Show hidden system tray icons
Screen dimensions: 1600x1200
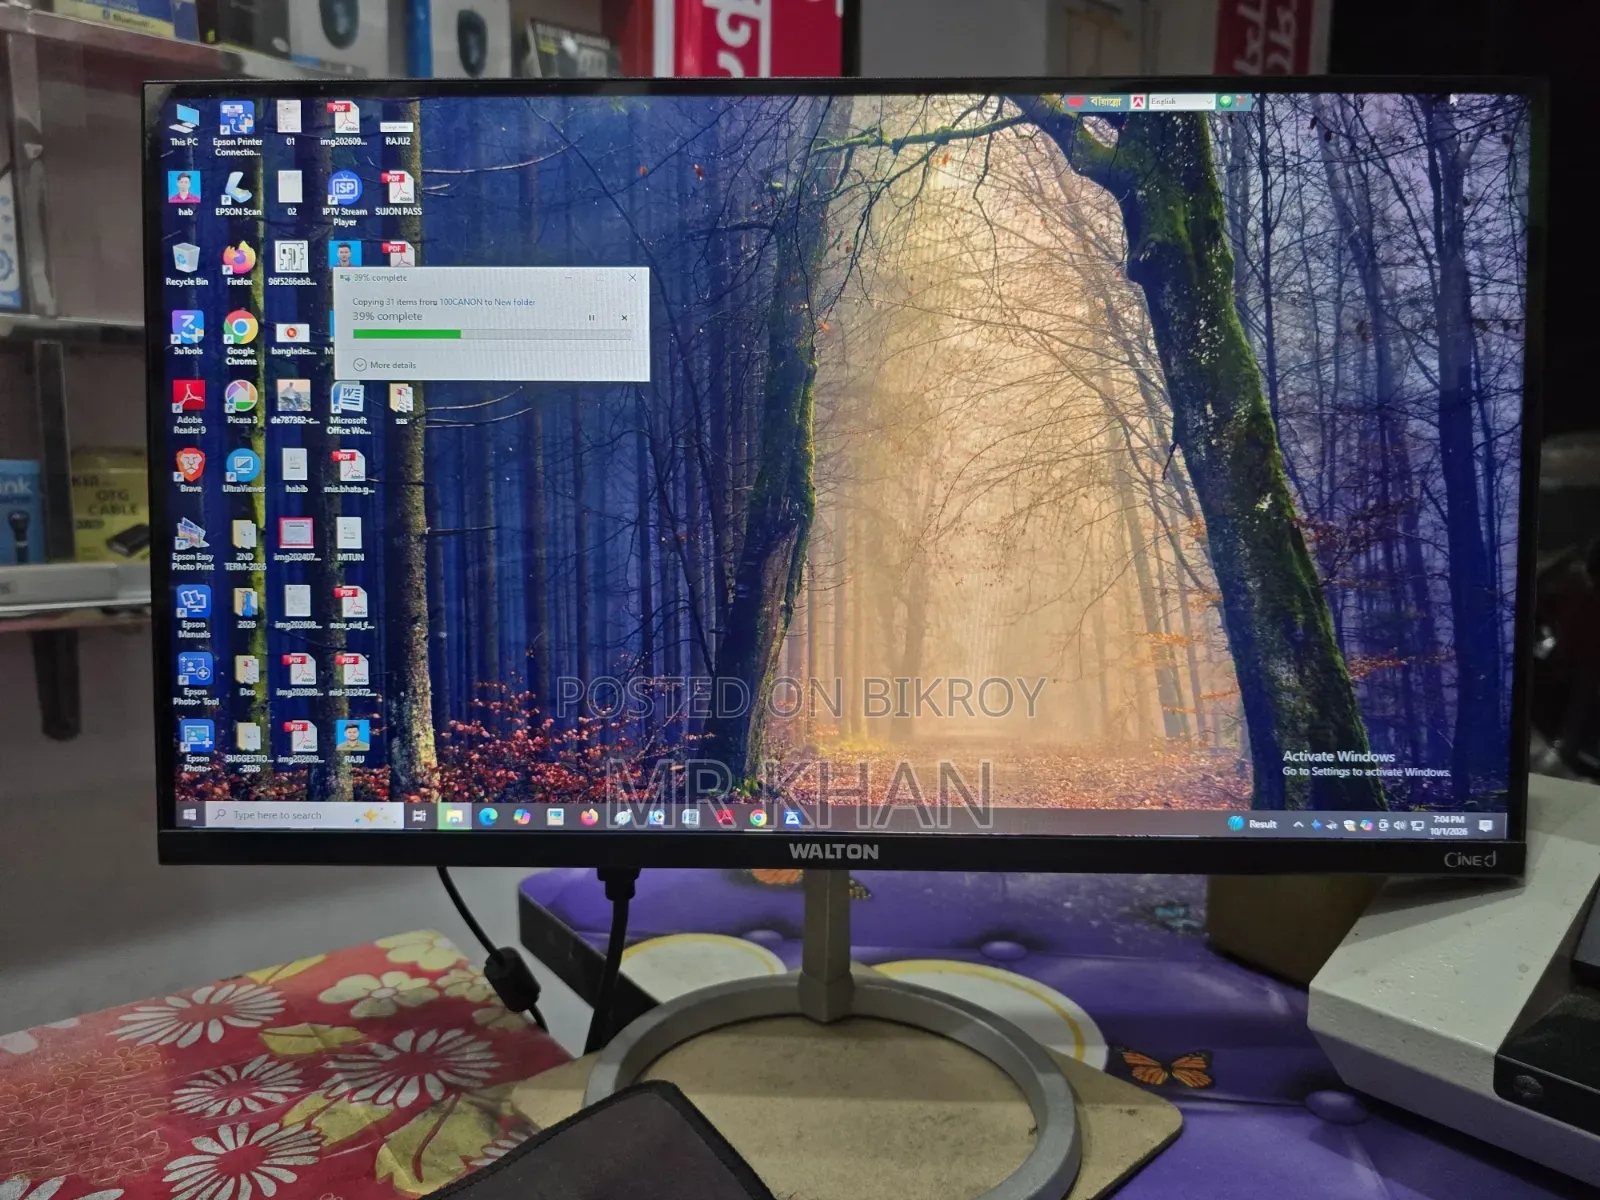point(1298,824)
